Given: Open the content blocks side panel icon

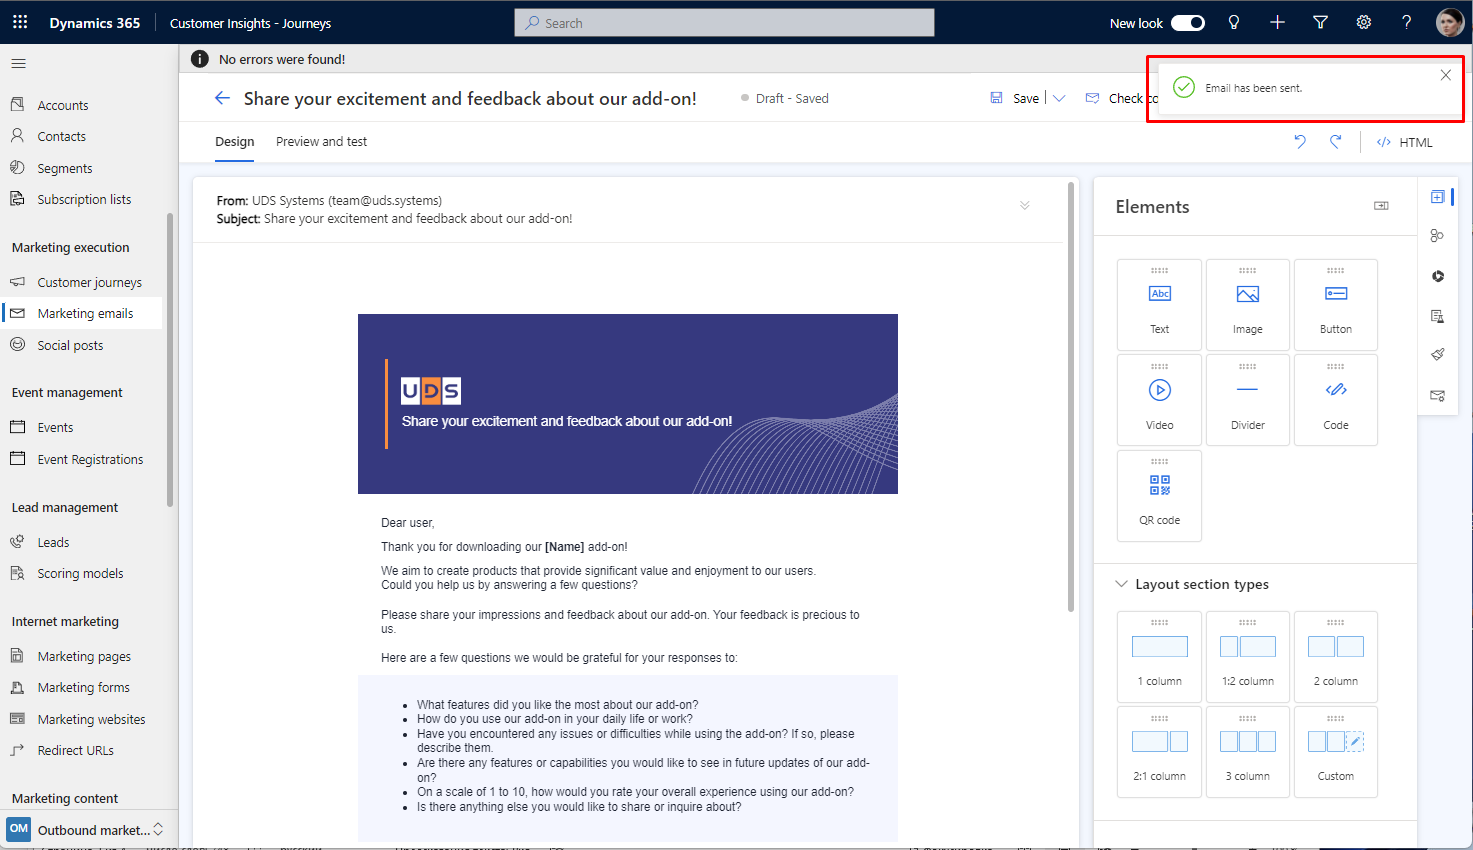Looking at the screenshot, I should (x=1437, y=276).
